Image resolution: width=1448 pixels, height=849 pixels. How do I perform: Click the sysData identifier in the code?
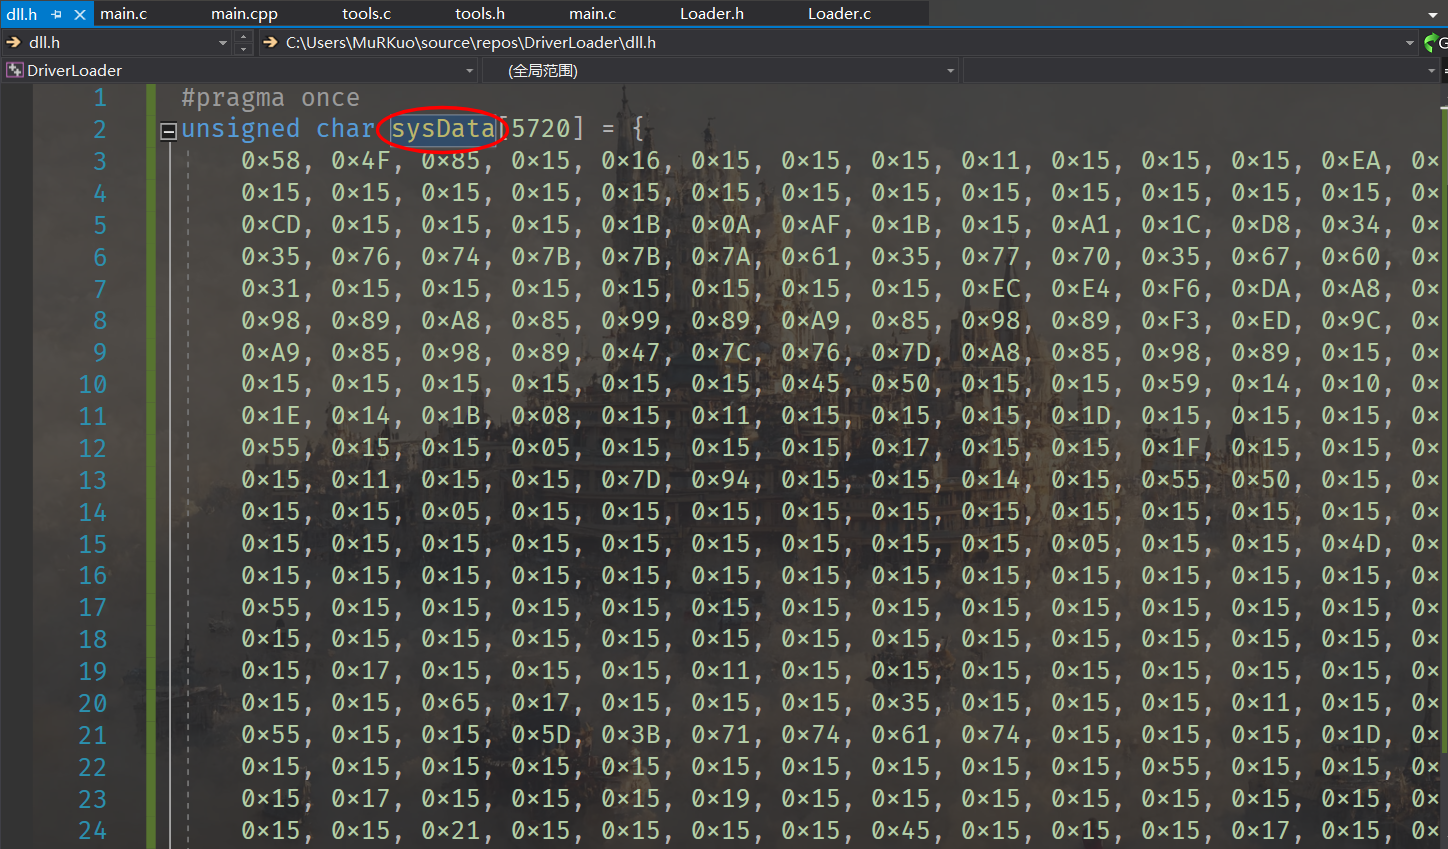pyautogui.click(x=442, y=129)
